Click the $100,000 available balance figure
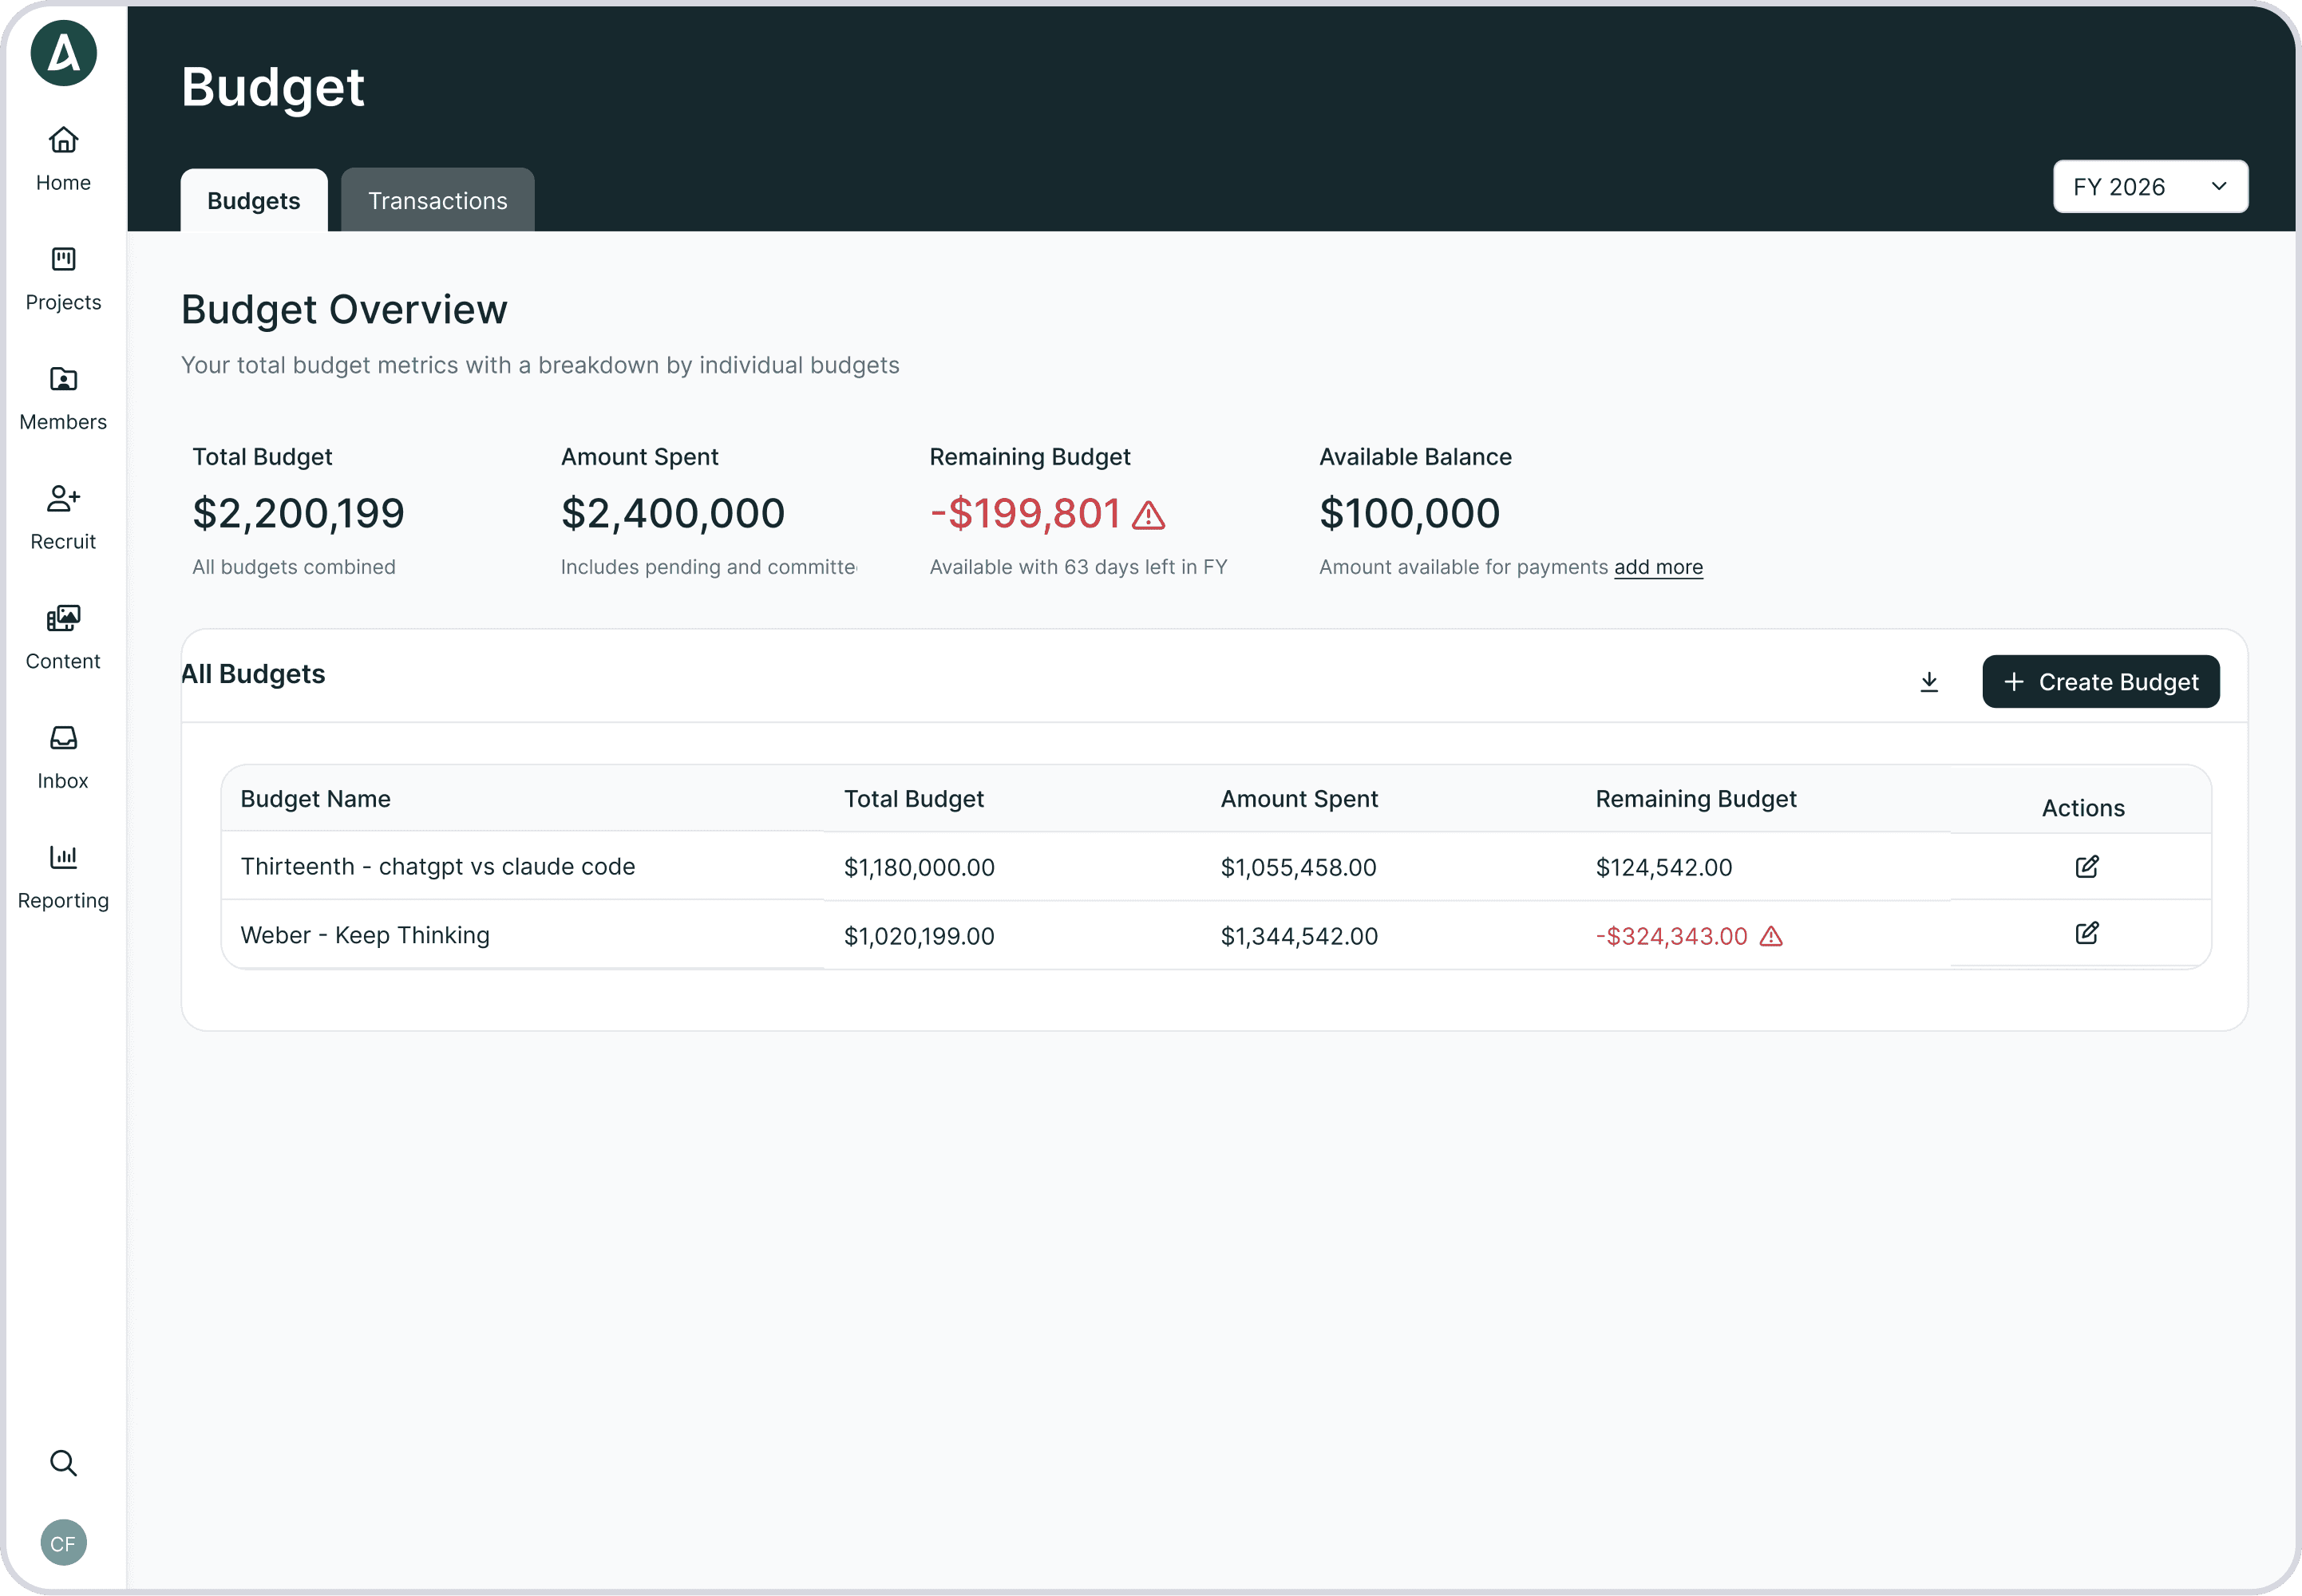Viewport: 2302px width, 1596px height. tap(1409, 513)
